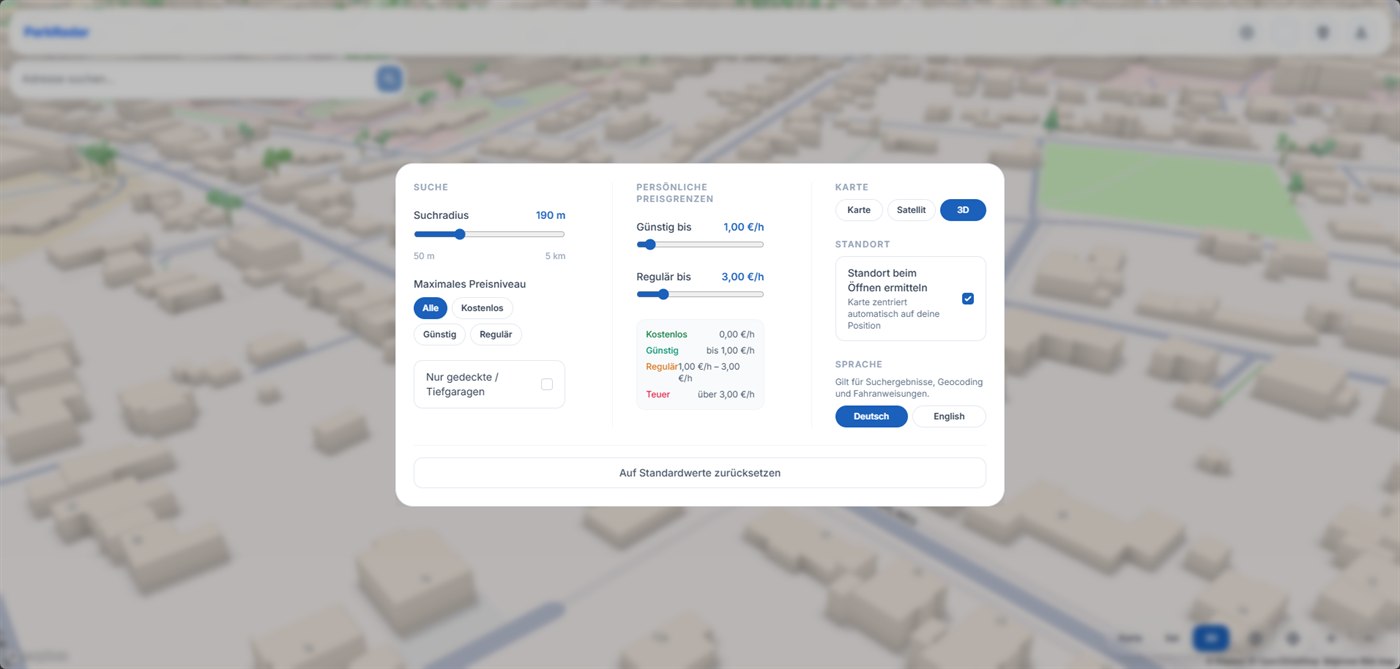Set language to Deutsch

pyautogui.click(x=871, y=416)
